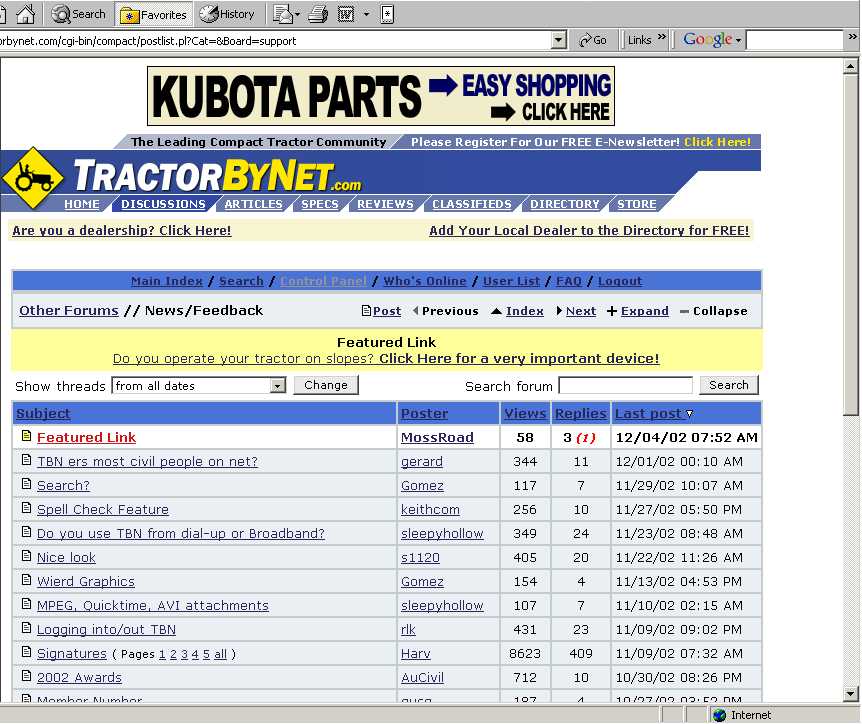Image resolution: width=862 pixels, height=724 pixels.
Task: Open the ARTICLES navigation tab
Action: click(253, 204)
